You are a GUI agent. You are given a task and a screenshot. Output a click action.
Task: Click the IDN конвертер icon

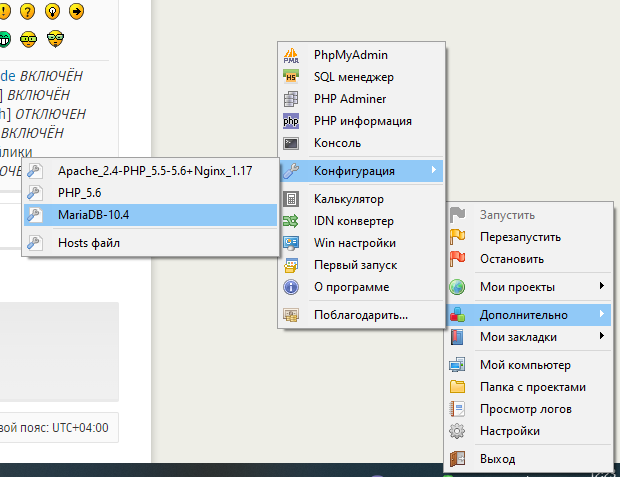tap(292, 221)
